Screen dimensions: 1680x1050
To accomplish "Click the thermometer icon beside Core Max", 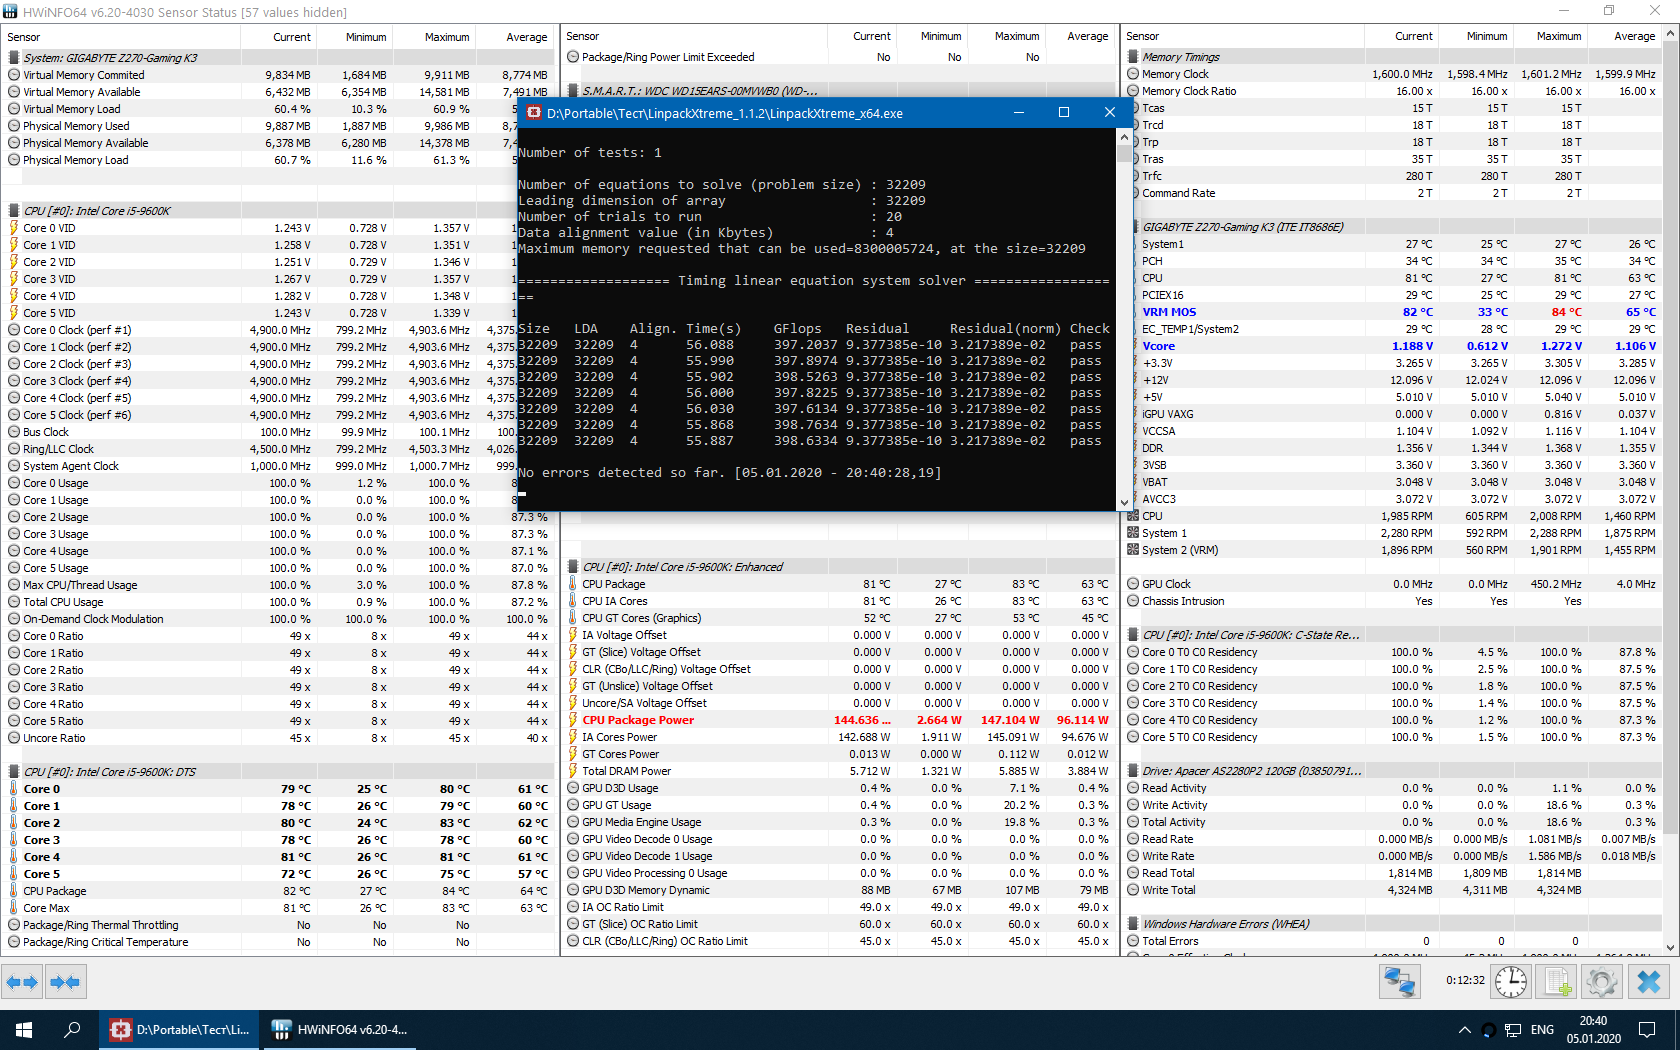I will [14, 908].
